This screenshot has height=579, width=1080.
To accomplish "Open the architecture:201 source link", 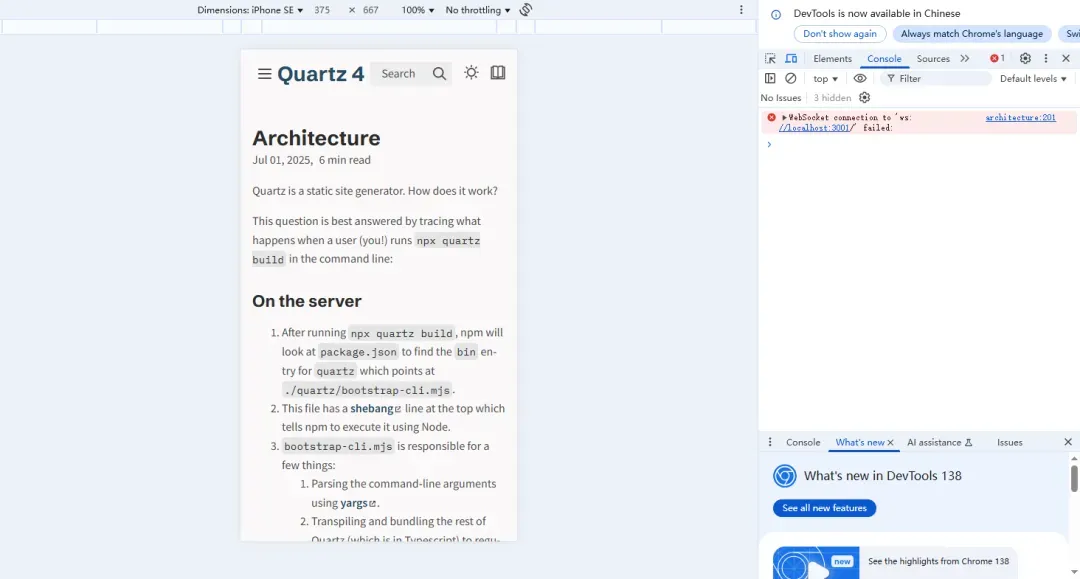I will tap(1020, 118).
